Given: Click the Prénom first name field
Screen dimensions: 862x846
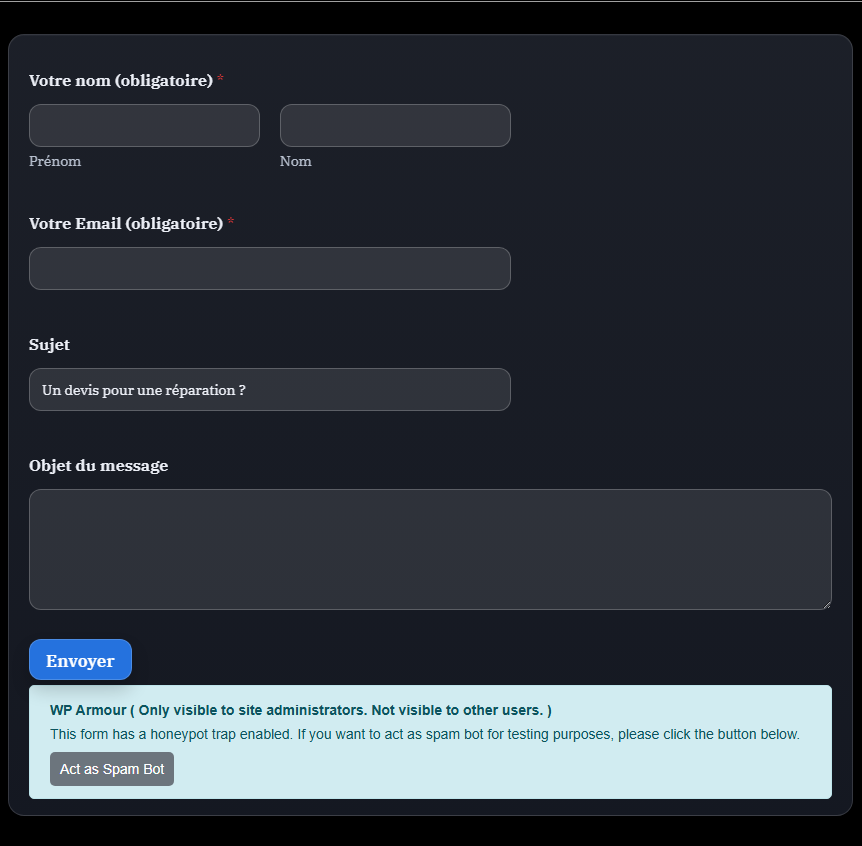Looking at the screenshot, I should (144, 126).
